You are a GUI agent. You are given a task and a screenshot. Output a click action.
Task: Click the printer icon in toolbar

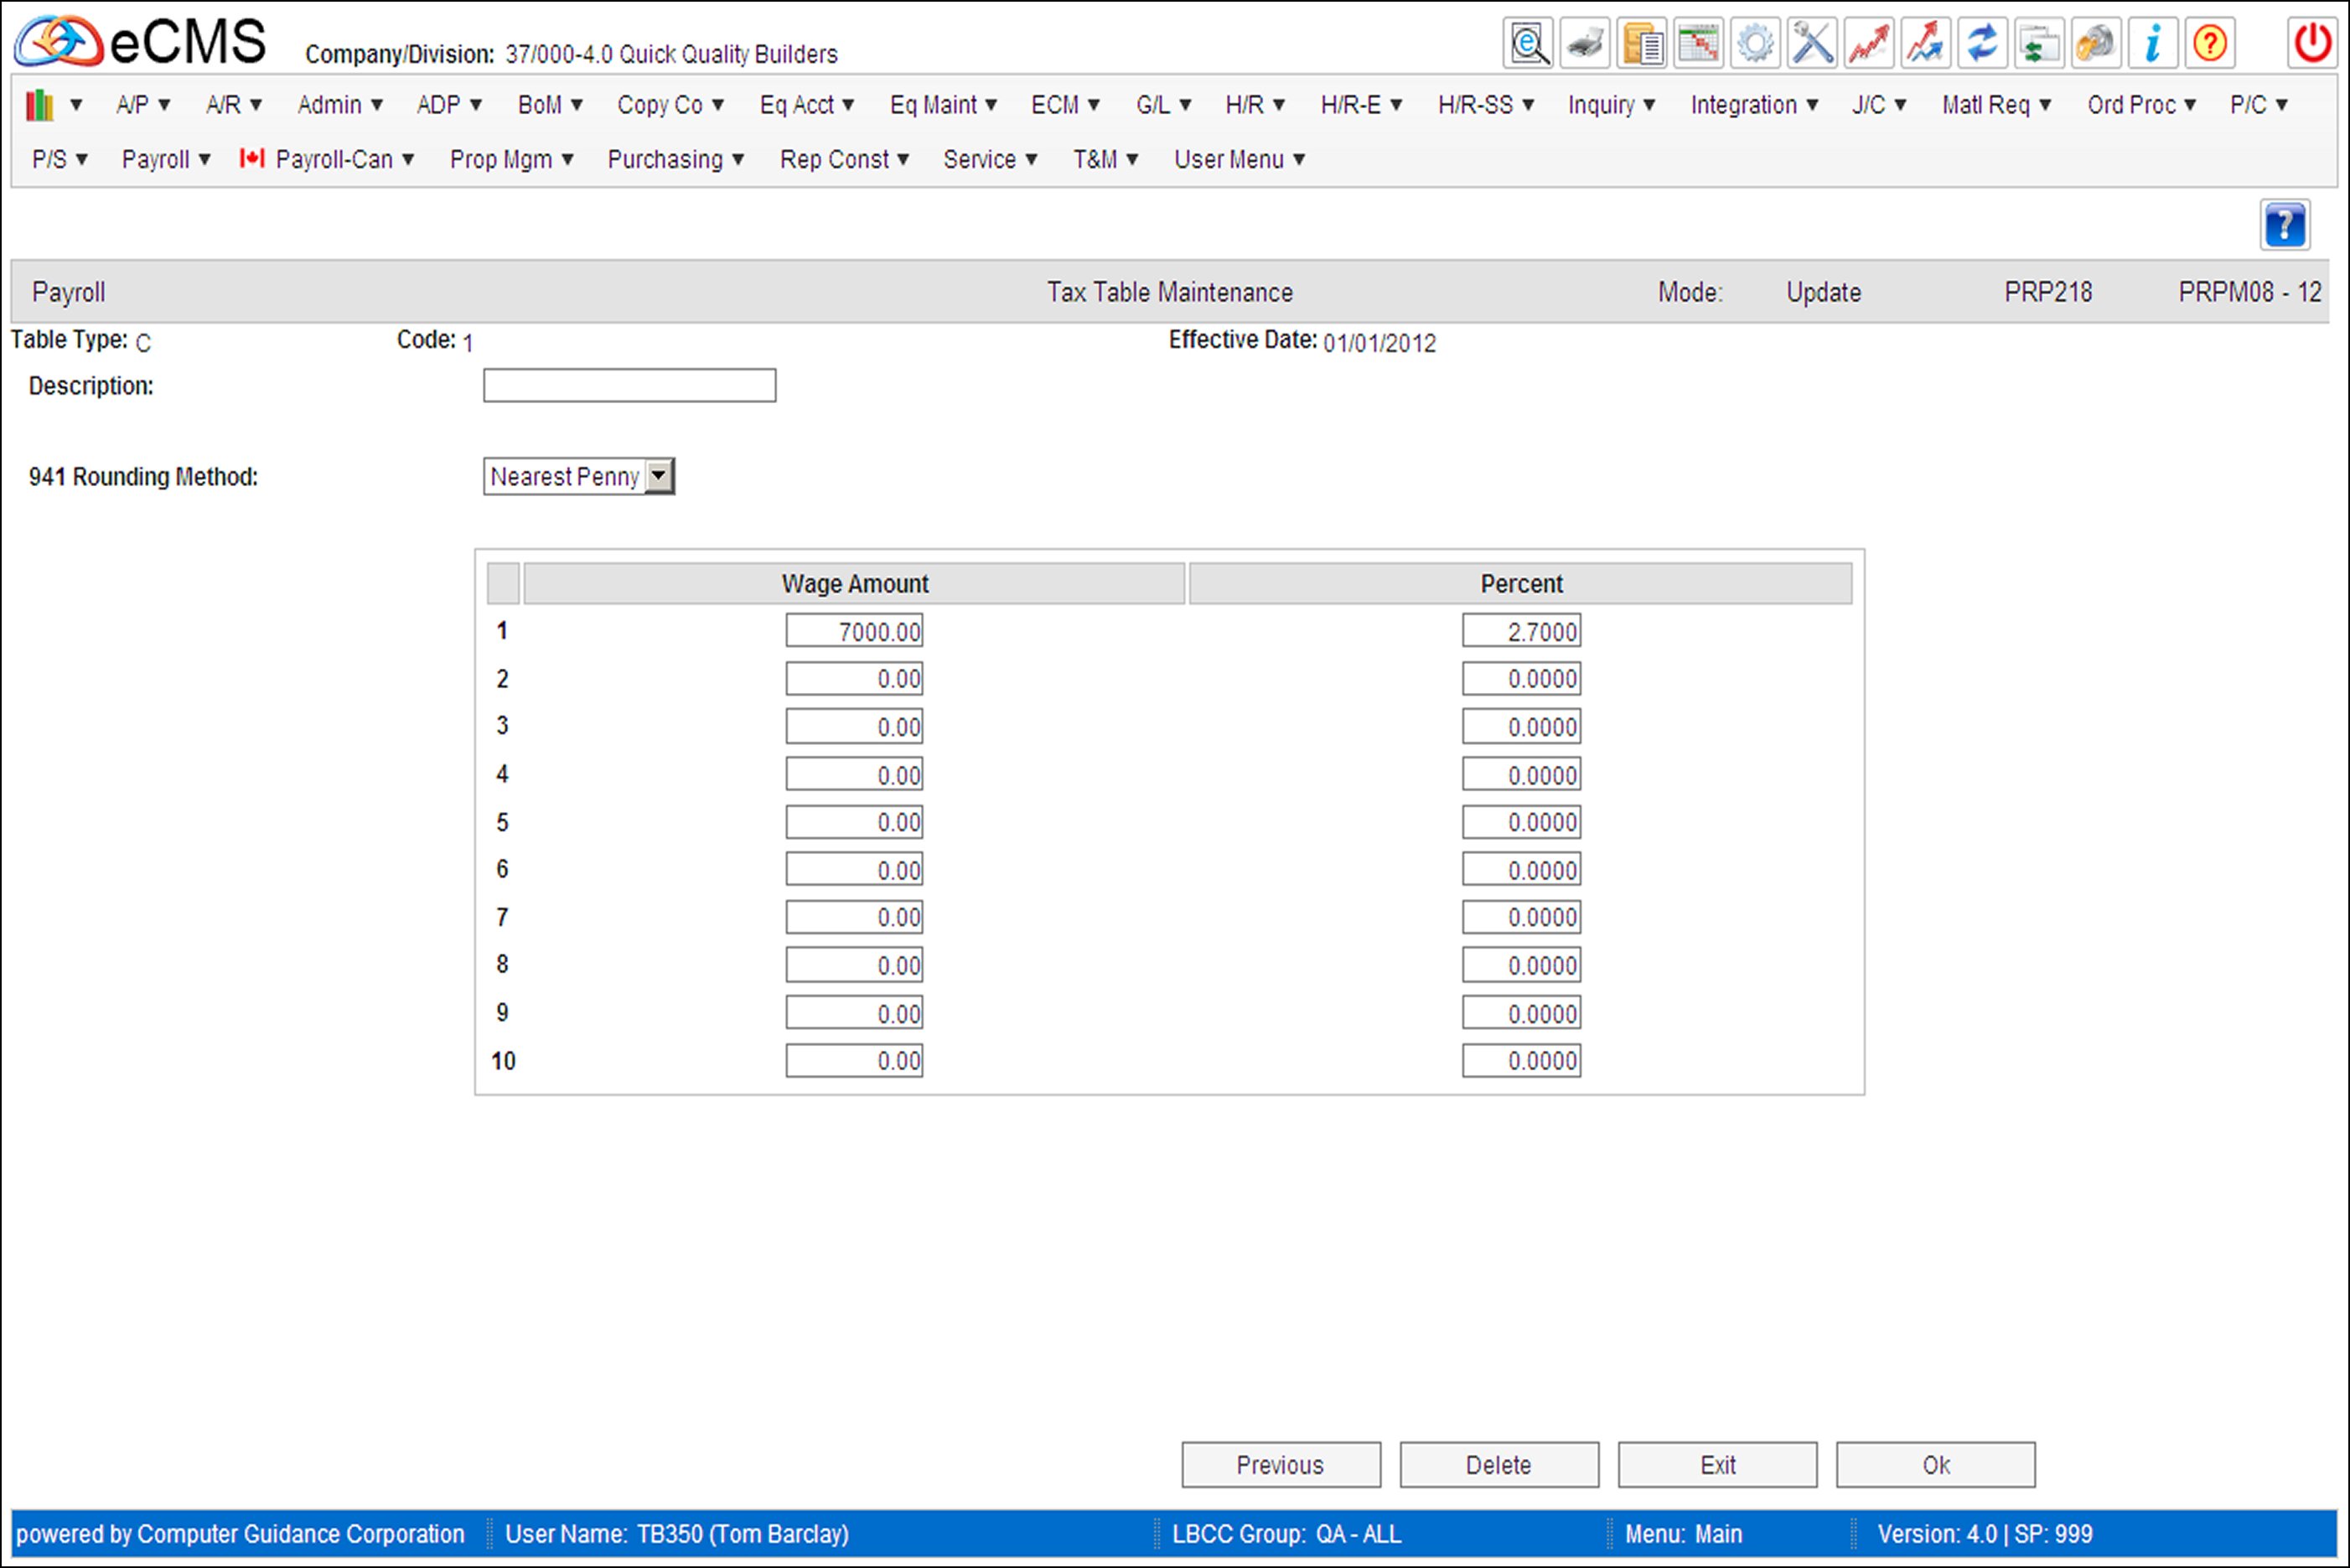(1585, 44)
